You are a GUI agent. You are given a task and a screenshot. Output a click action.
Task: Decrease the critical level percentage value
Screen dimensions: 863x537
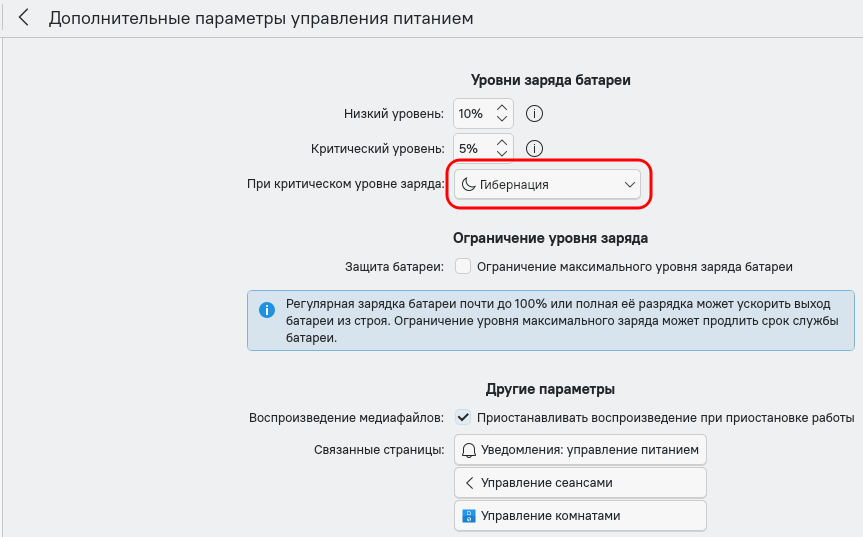(x=502, y=154)
